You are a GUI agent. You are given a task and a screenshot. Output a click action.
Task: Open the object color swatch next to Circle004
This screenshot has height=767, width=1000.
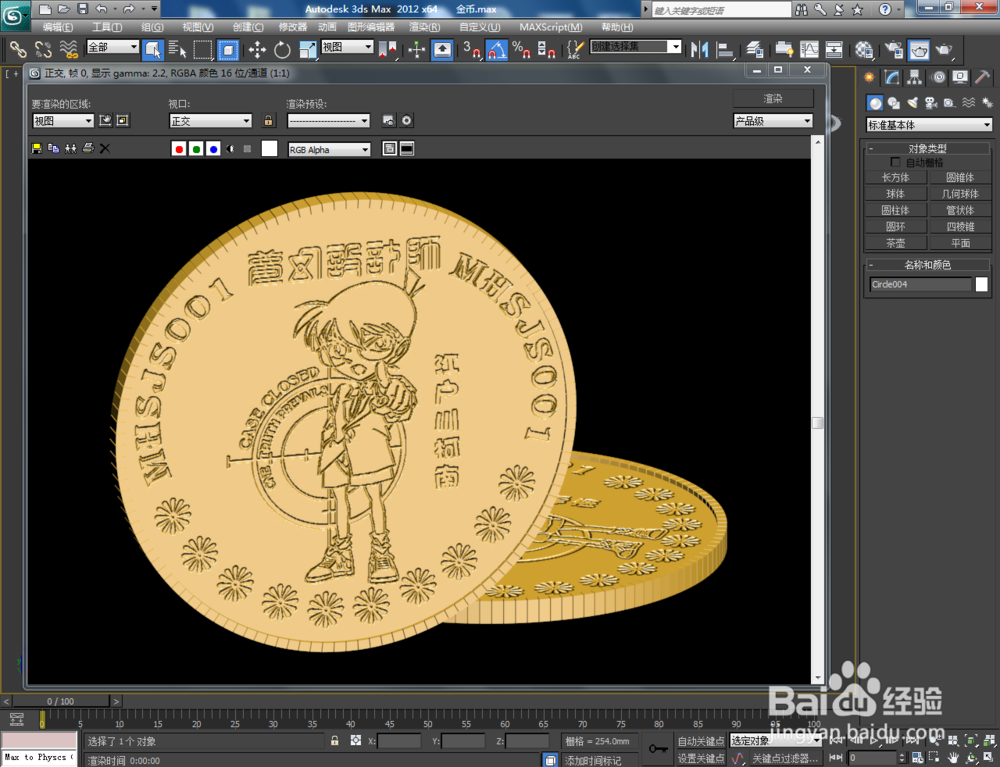(983, 284)
